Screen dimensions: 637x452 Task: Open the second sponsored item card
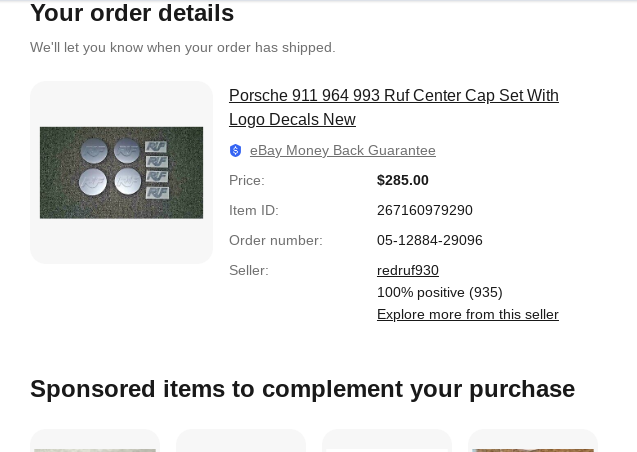coord(241,441)
